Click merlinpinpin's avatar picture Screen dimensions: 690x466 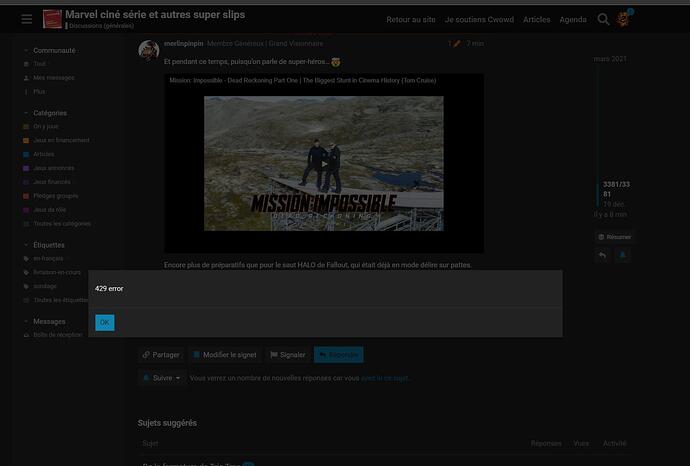point(149,50)
